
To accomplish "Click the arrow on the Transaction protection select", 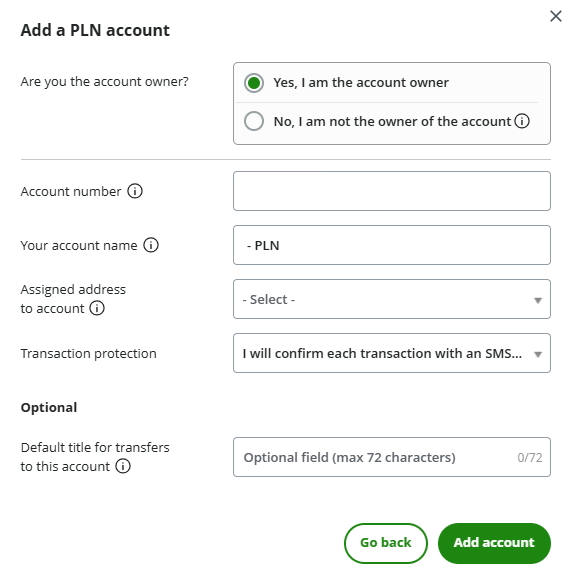I will click(x=538, y=354).
